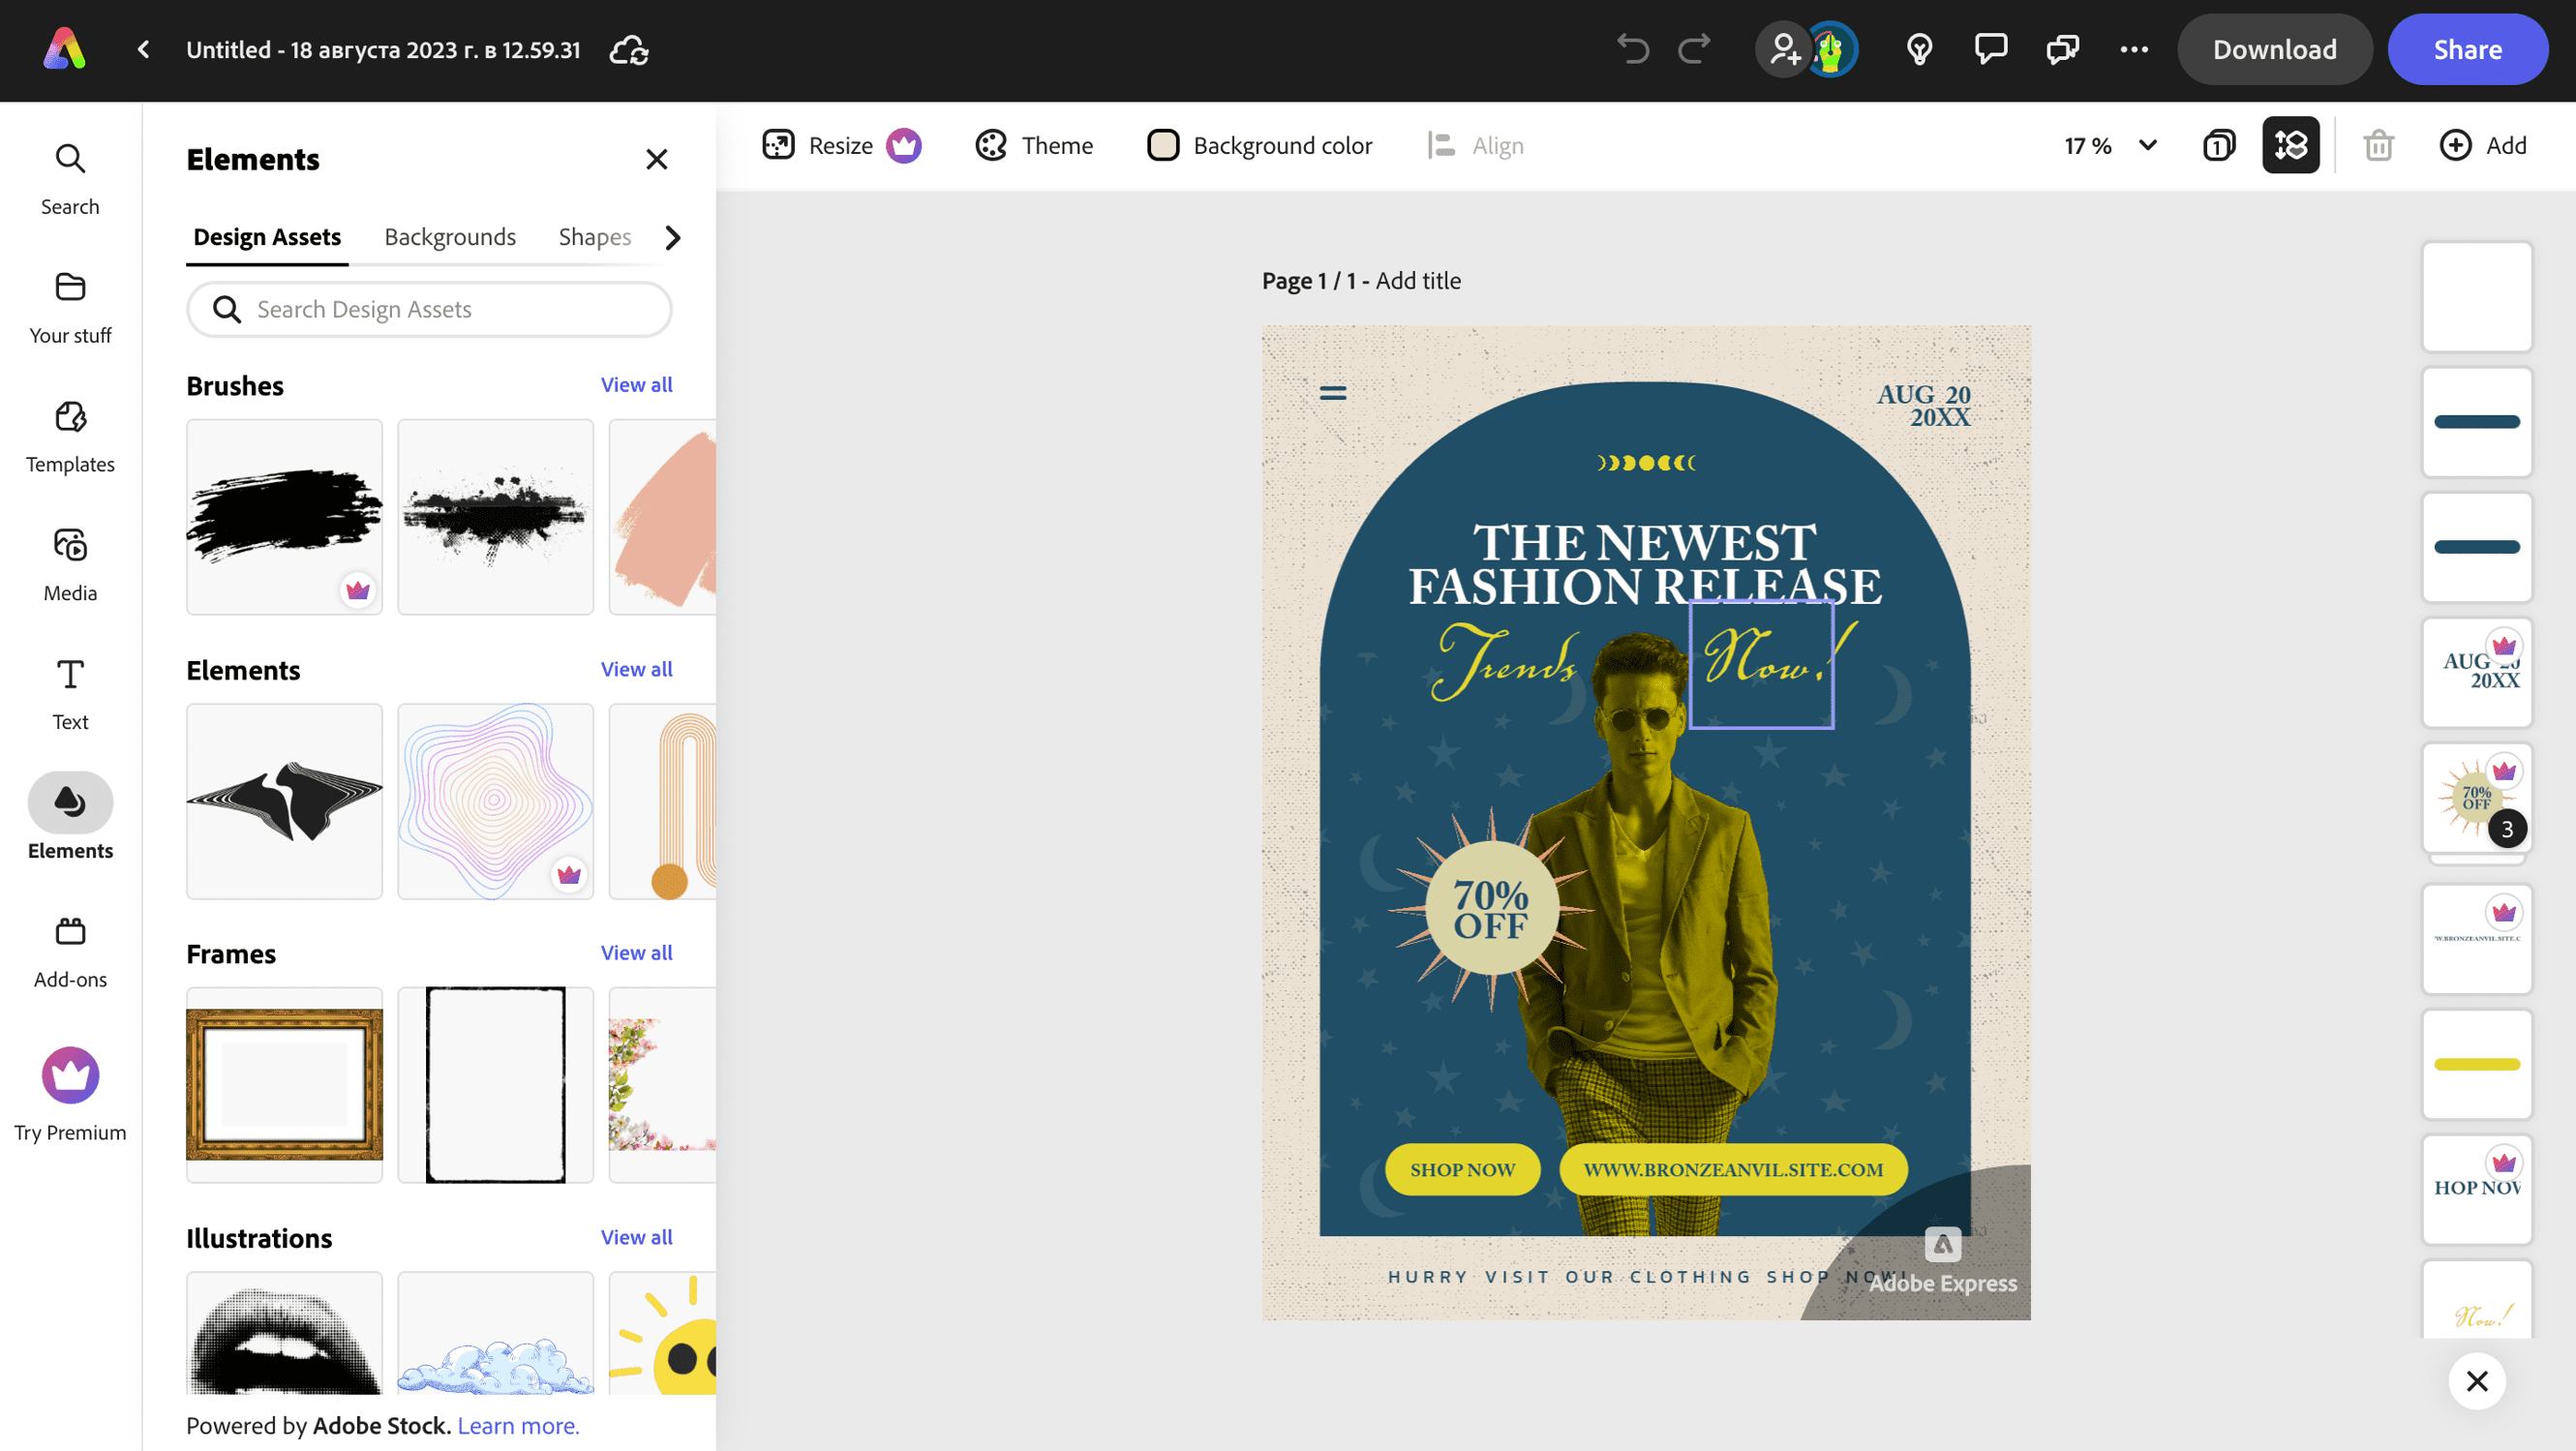Open the Text panel in the sidebar
The height and width of the screenshot is (1451, 2576).
69,692
